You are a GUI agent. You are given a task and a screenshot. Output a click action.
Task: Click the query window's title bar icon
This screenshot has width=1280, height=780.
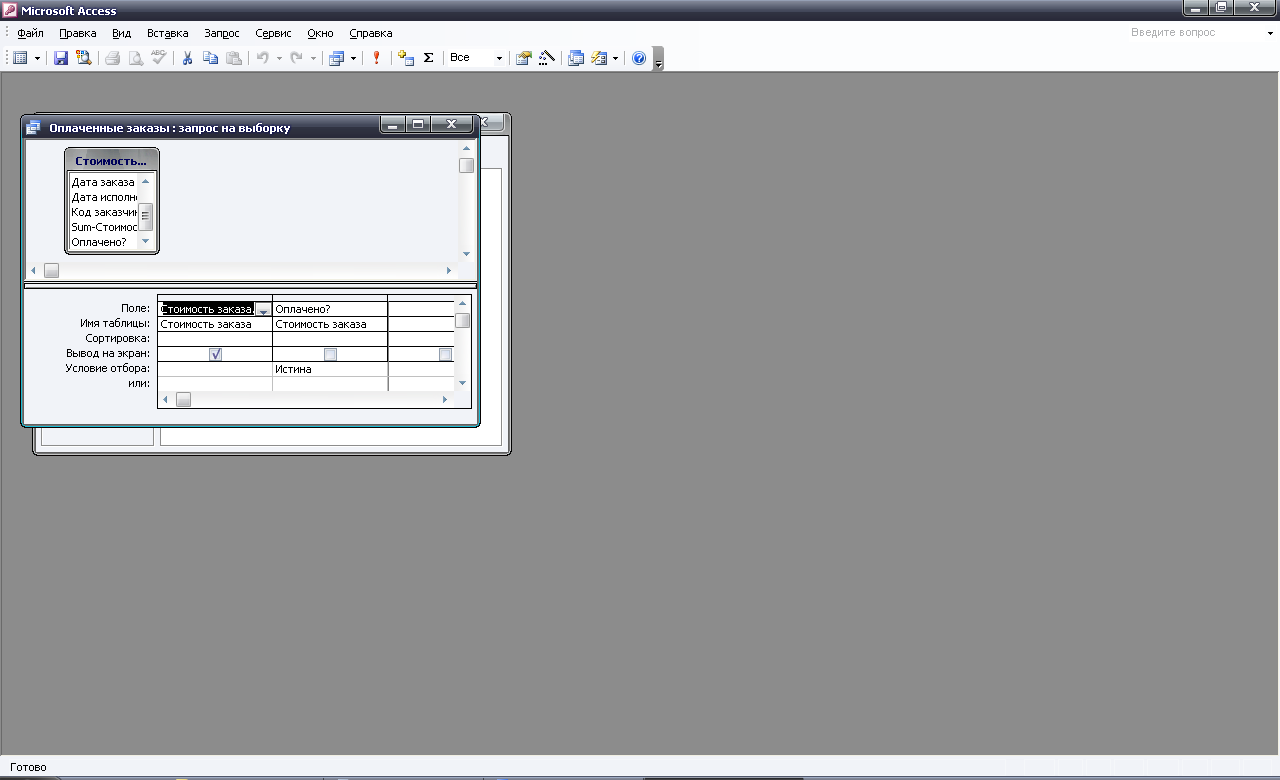pyautogui.click(x=34, y=128)
